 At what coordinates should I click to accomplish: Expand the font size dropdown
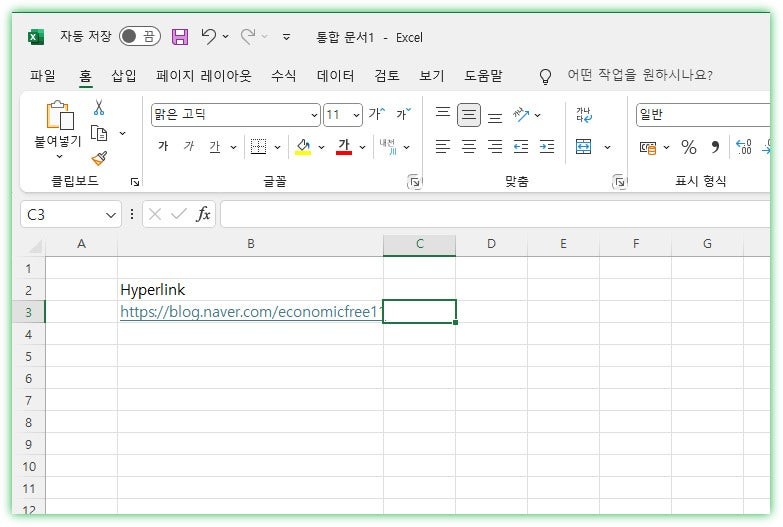(356, 115)
